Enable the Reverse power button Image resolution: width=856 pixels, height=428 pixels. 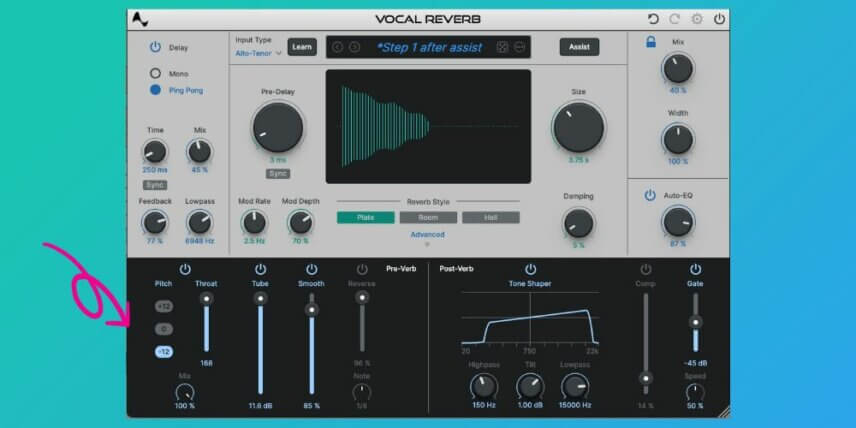tap(362, 269)
